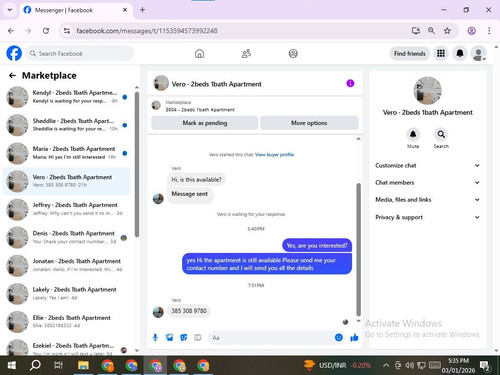The width and height of the screenshot is (500, 375).
Task: Expand Chat members section
Action: pos(428,183)
